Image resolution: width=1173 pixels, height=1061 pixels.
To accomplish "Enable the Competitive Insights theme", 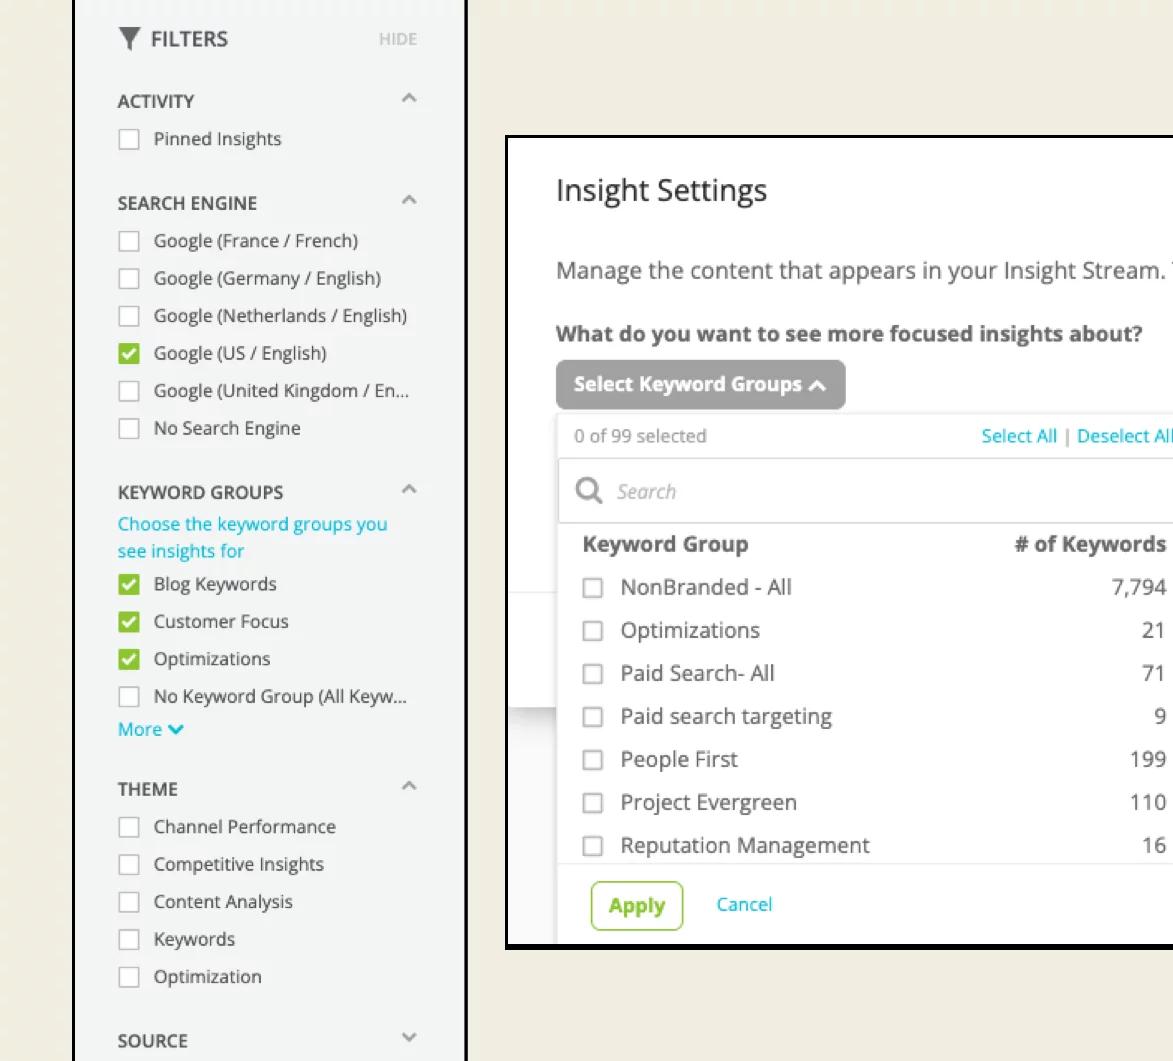I will coord(129,865).
